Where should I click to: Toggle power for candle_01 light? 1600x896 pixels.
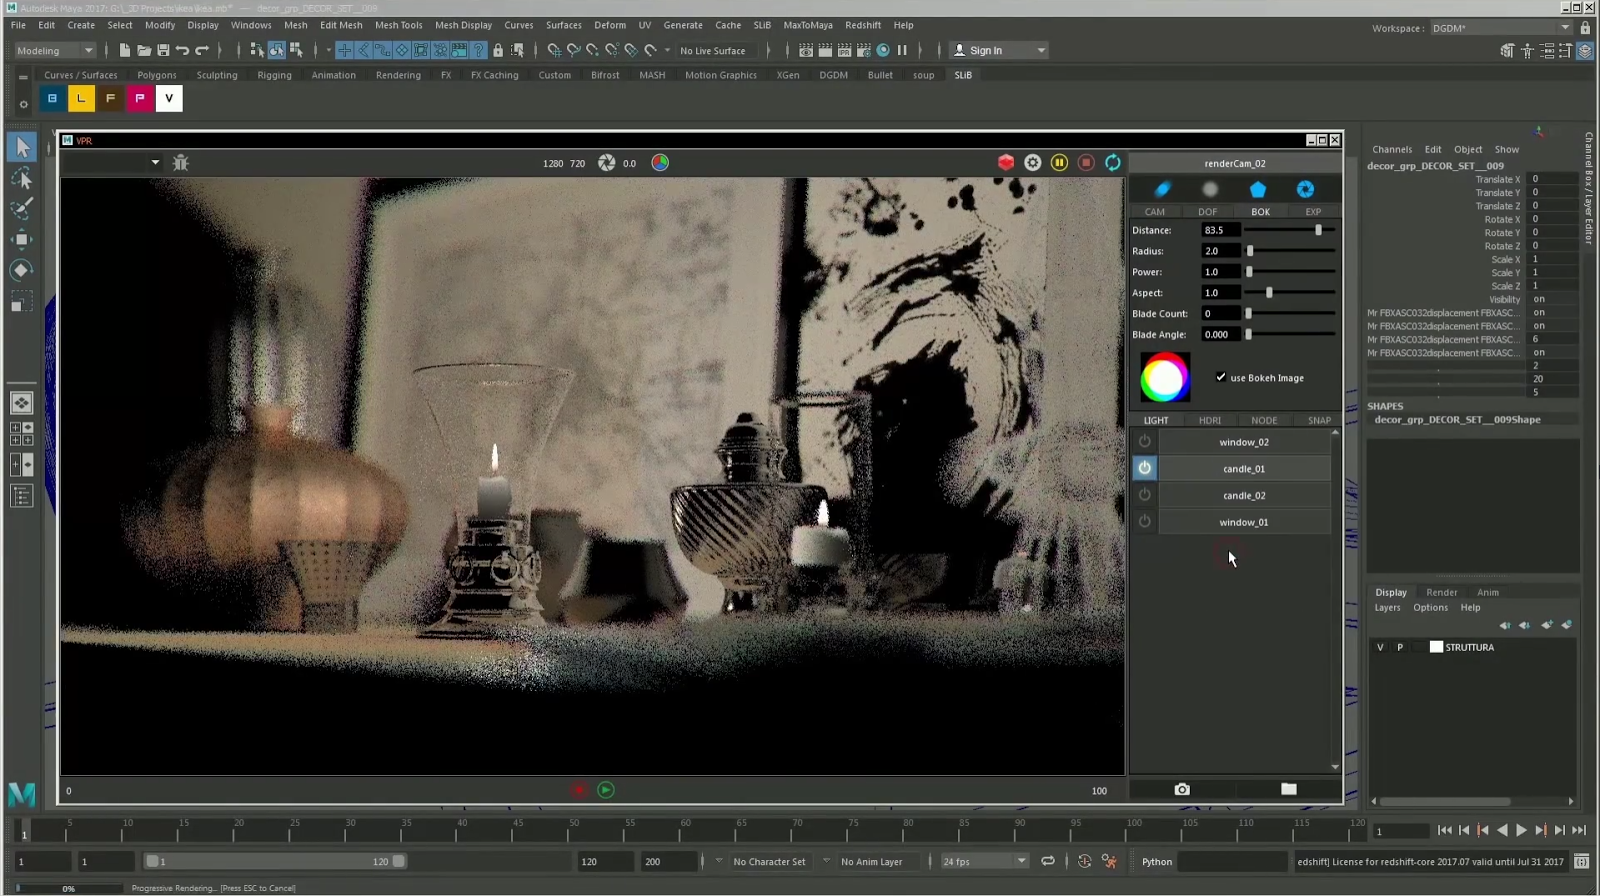tap(1145, 468)
